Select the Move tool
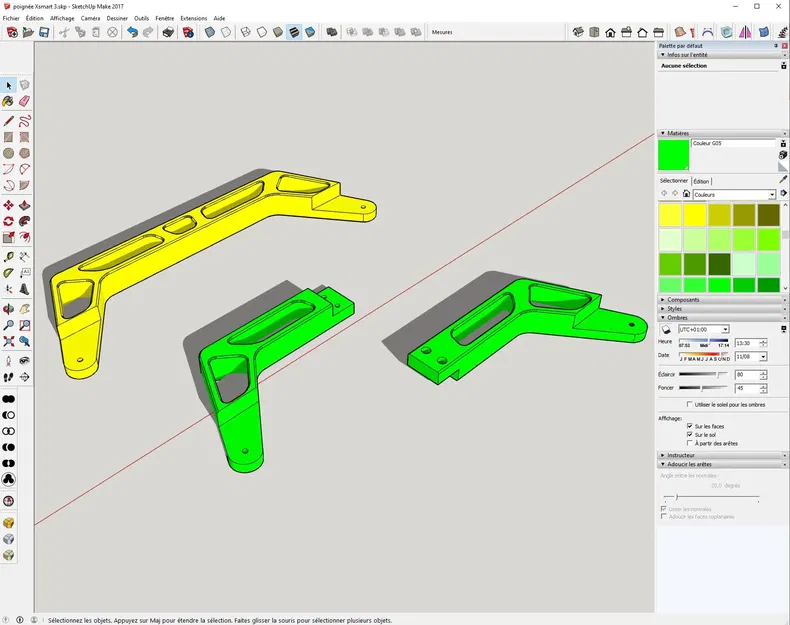Screen dimensions: 790x625 tap(9, 205)
